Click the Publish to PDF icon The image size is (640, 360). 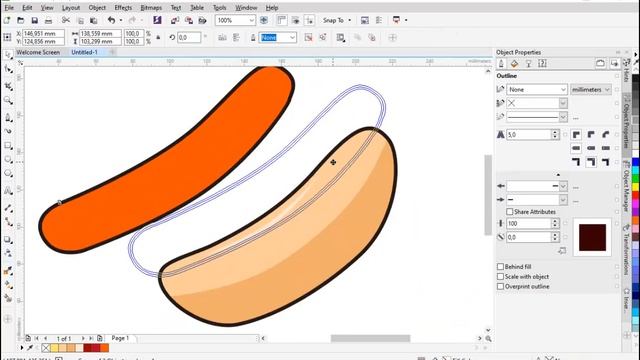point(202,20)
